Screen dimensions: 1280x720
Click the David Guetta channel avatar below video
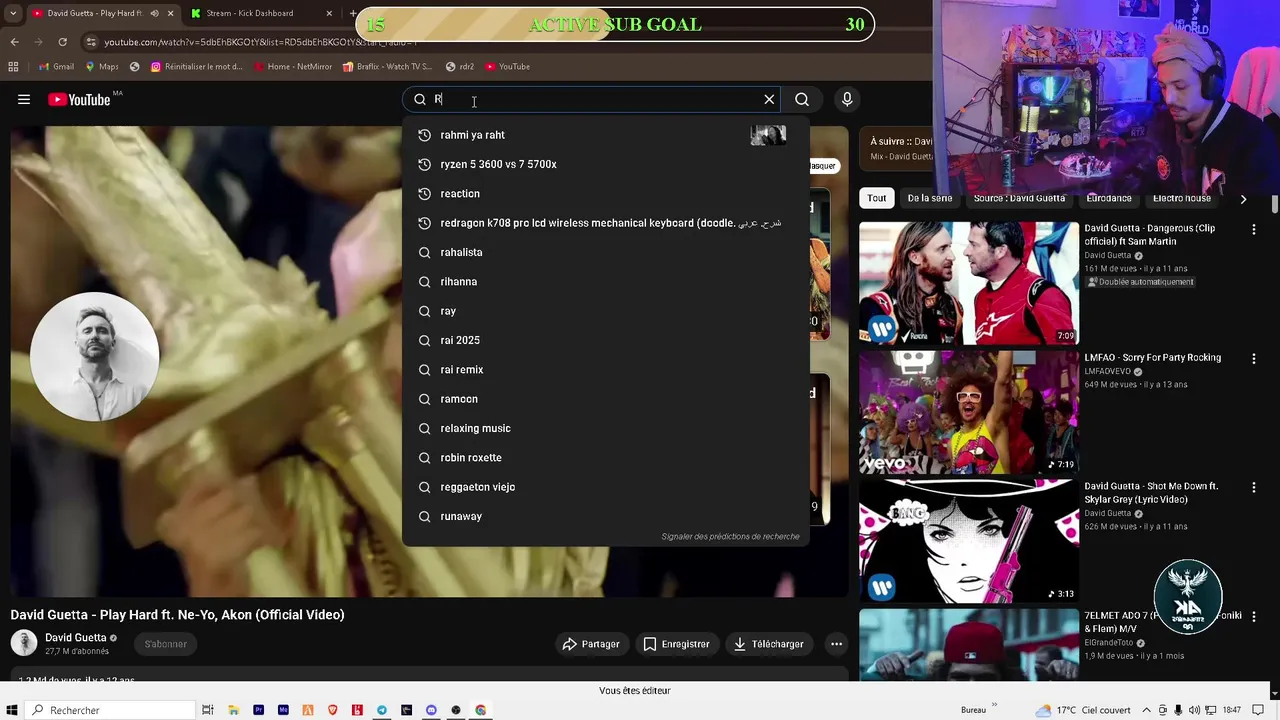(x=24, y=643)
